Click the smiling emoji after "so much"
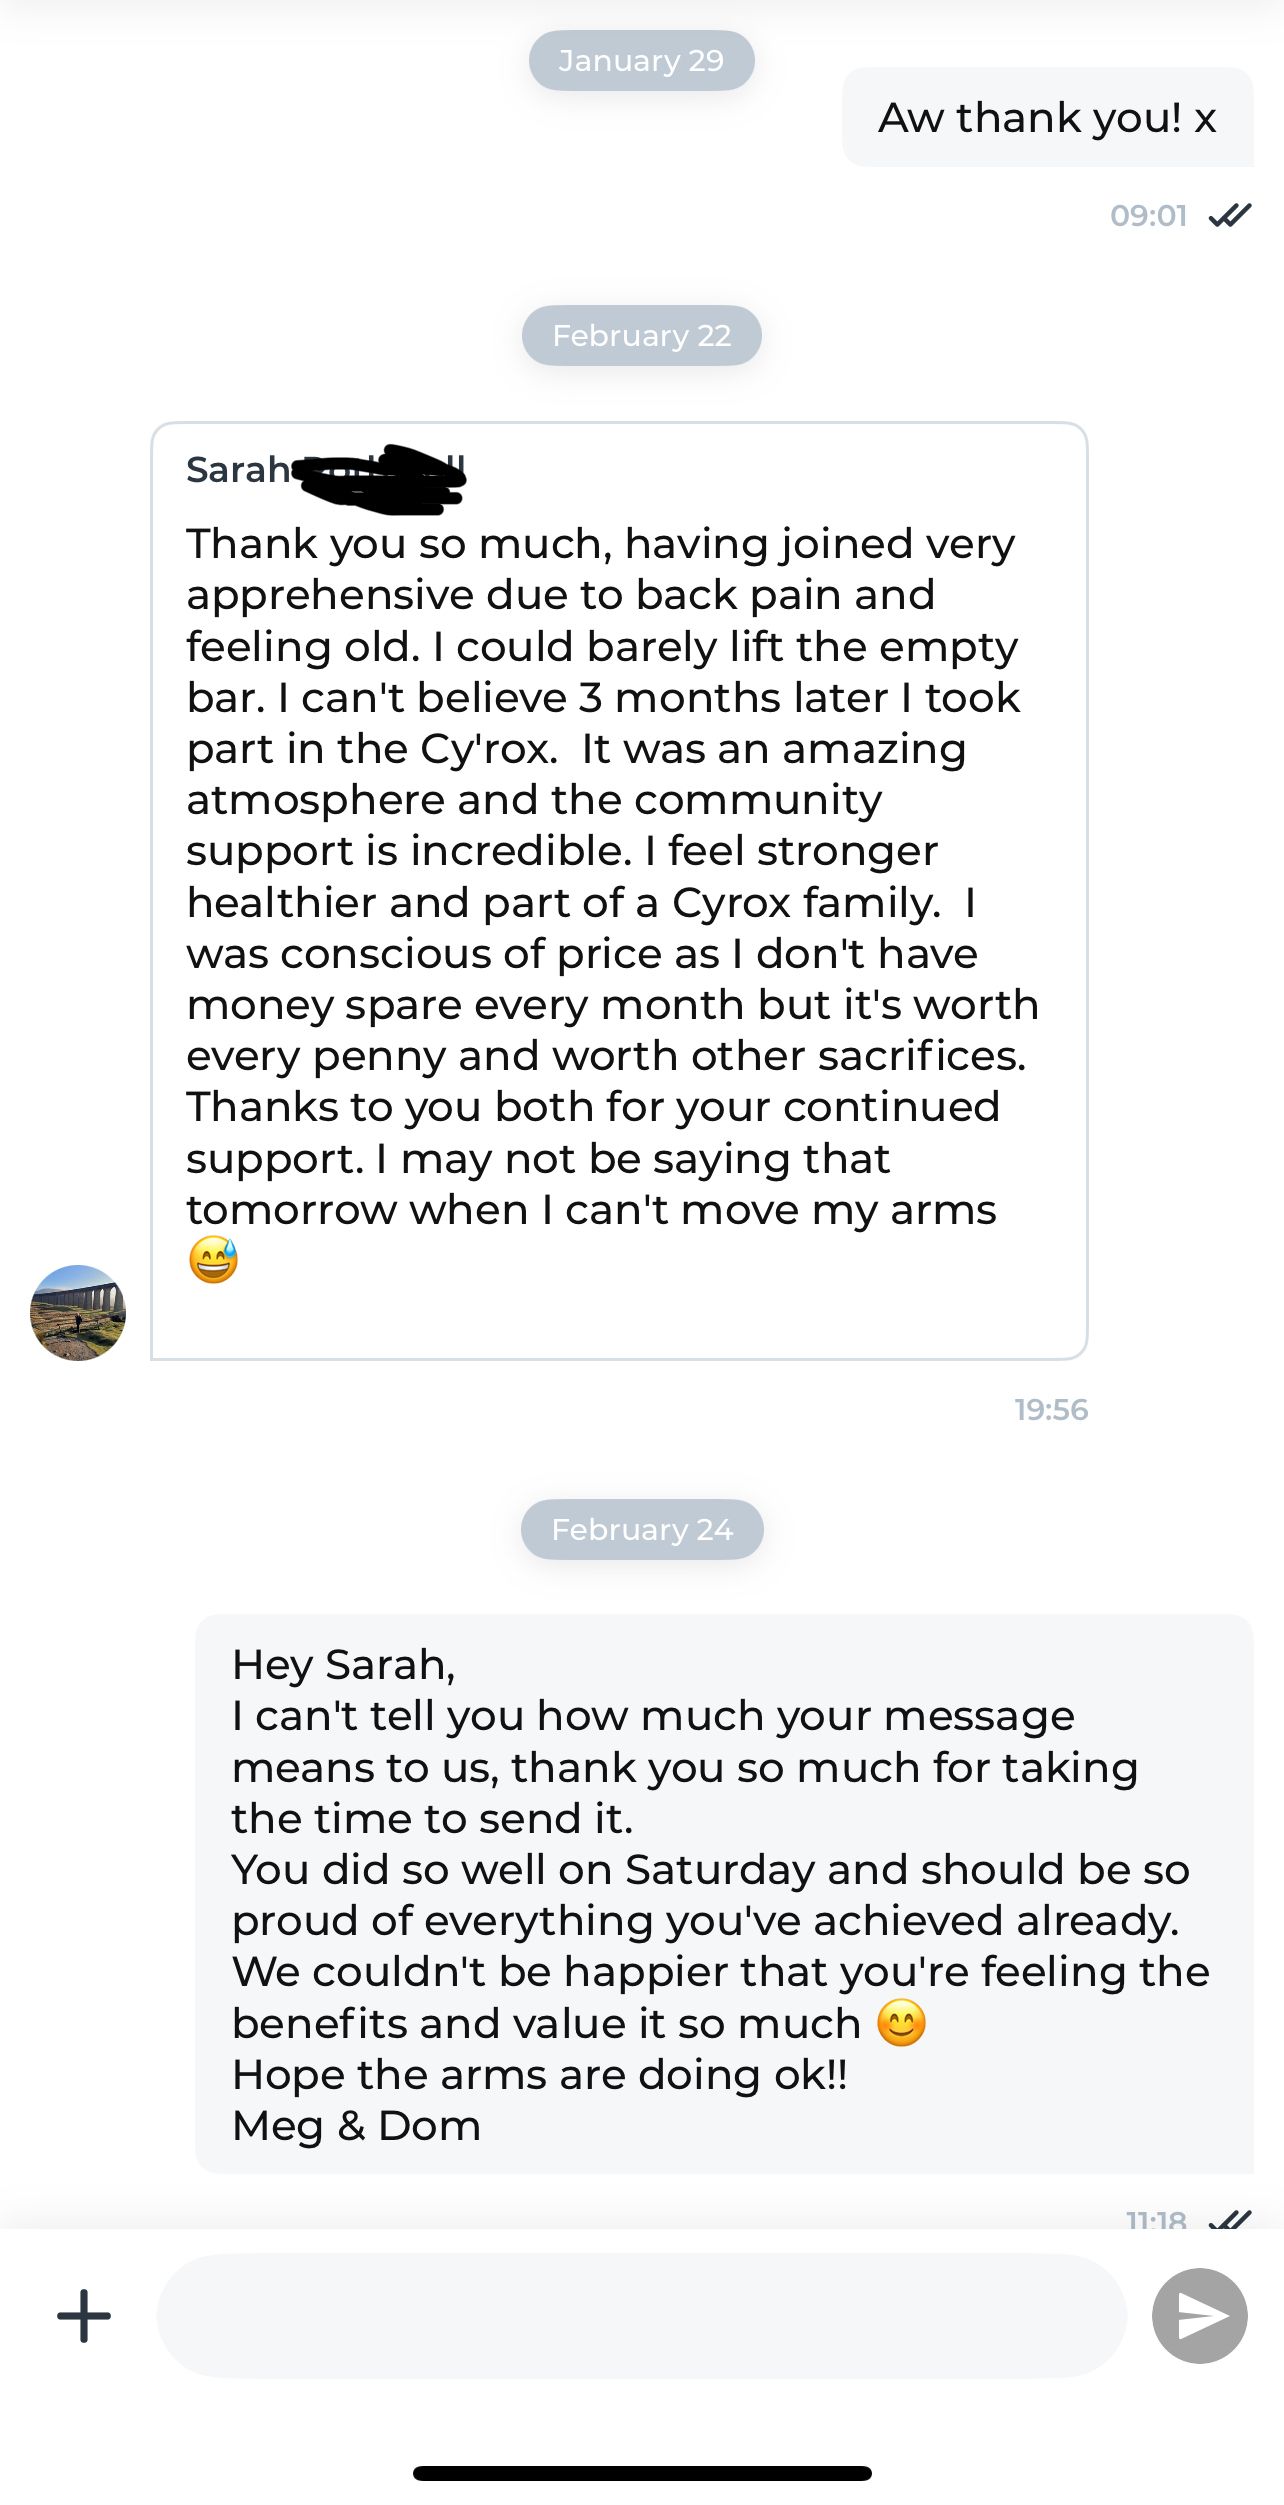The width and height of the screenshot is (1284, 2505). [x=901, y=2024]
